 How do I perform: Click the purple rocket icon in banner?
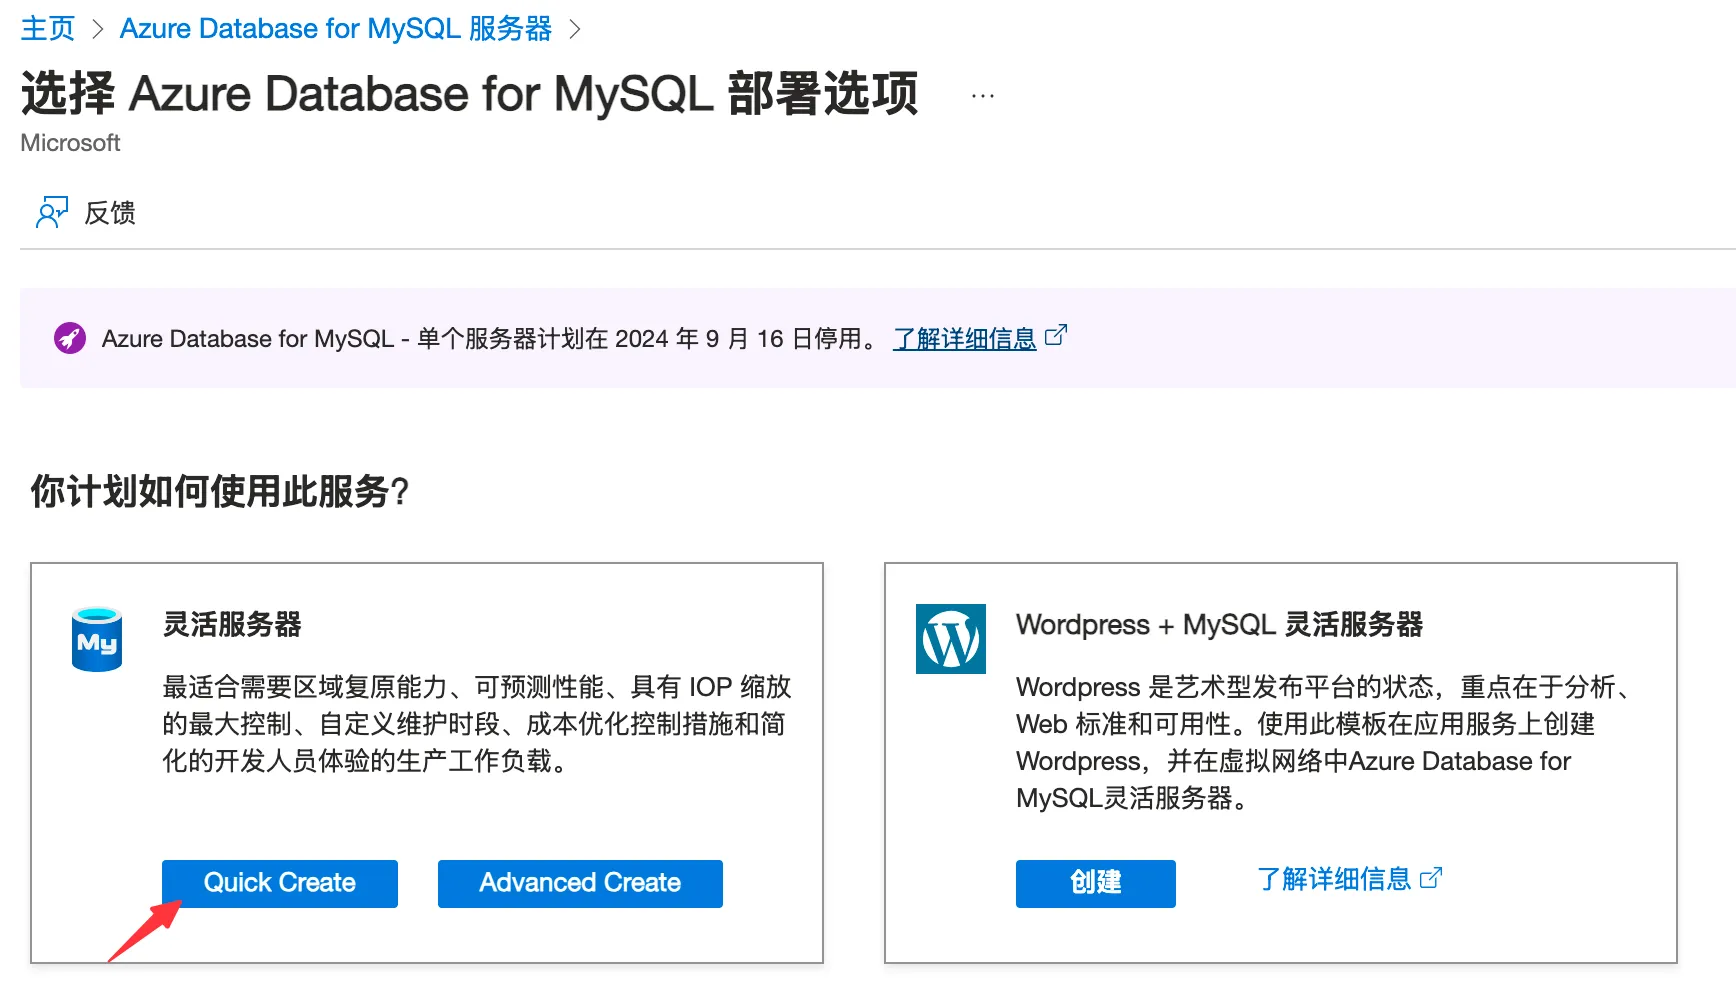pyautogui.click(x=69, y=339)
